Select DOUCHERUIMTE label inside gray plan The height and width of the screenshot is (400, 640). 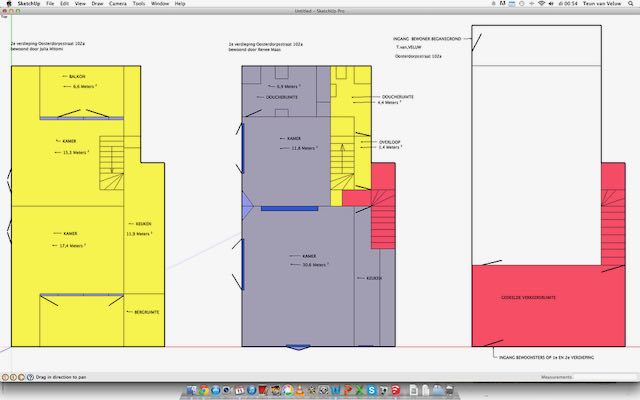(282, 97)
